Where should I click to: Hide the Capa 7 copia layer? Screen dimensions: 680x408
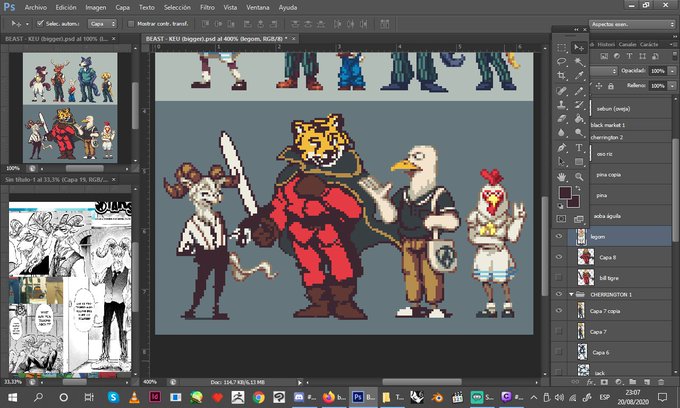pos(559,310)
